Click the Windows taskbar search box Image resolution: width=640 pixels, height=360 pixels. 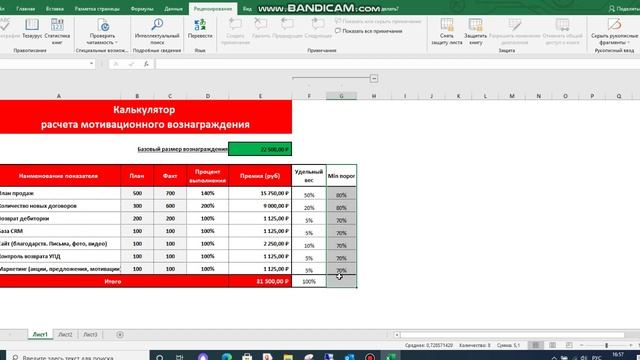(x=78, y=356)
